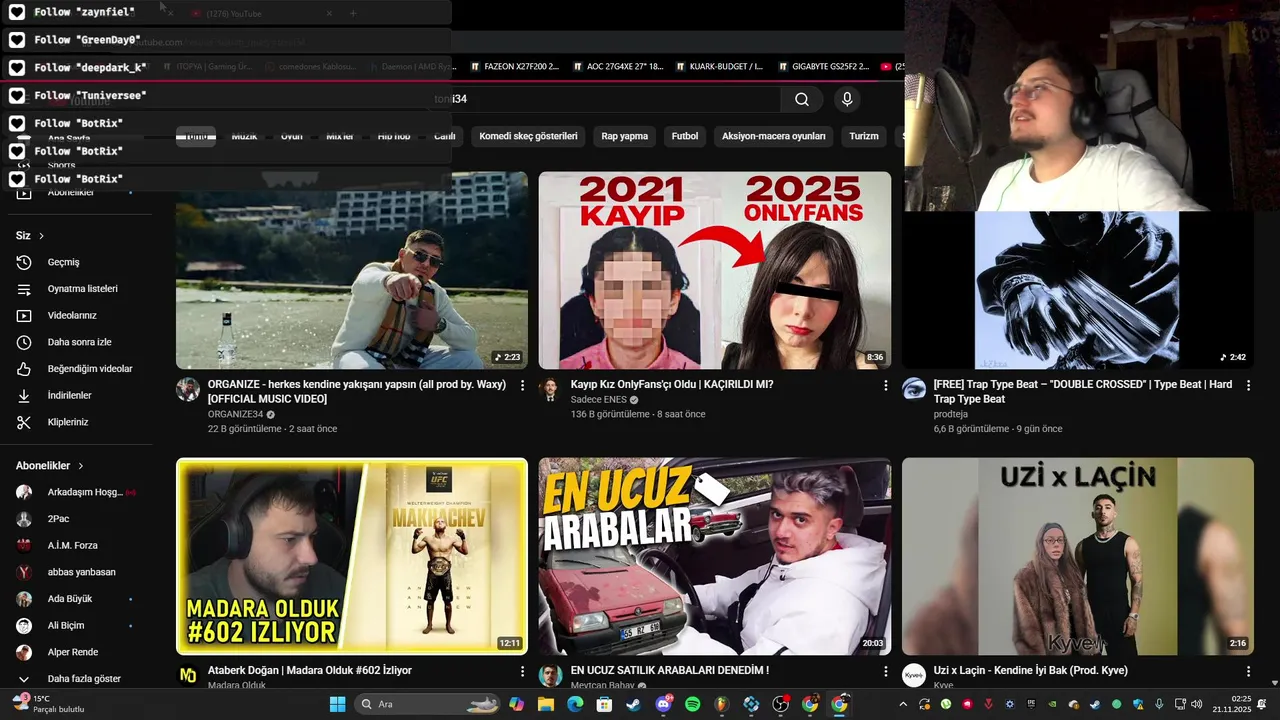Show hidden system tray icons
The image size is (1280, 720).
[903, 704]
